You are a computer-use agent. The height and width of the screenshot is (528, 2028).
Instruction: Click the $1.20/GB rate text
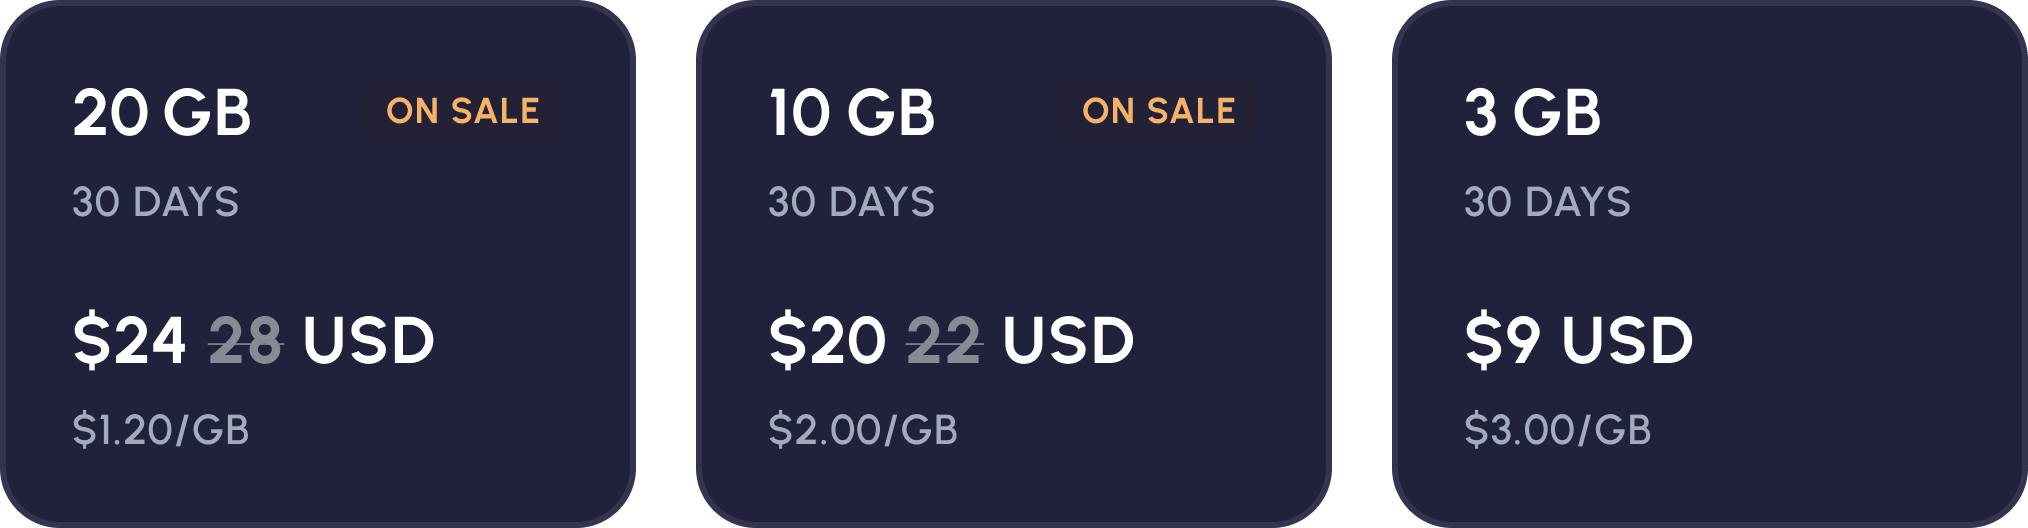pos(161,430)
